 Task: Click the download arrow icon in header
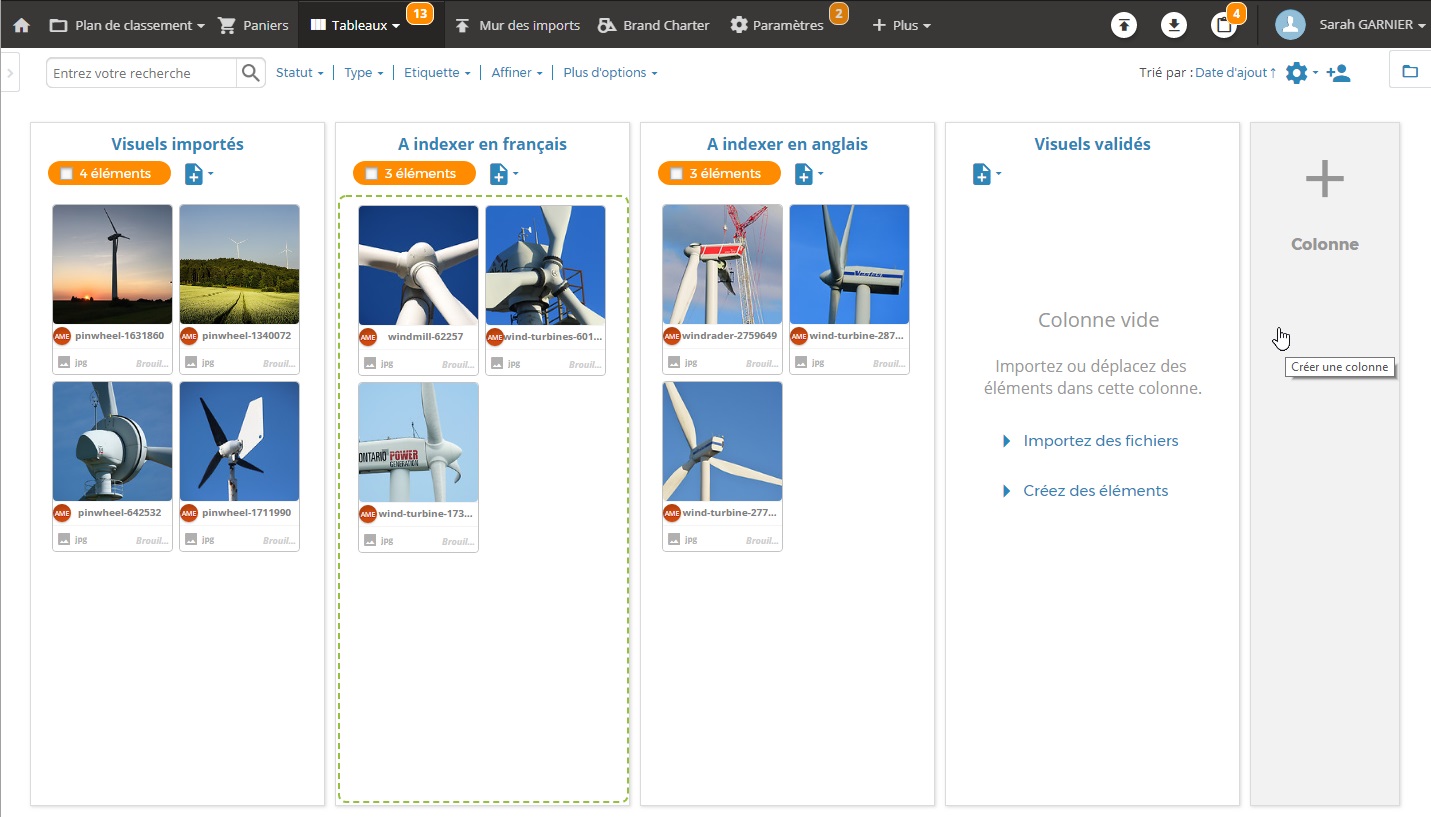click(x=1174, y=26)
